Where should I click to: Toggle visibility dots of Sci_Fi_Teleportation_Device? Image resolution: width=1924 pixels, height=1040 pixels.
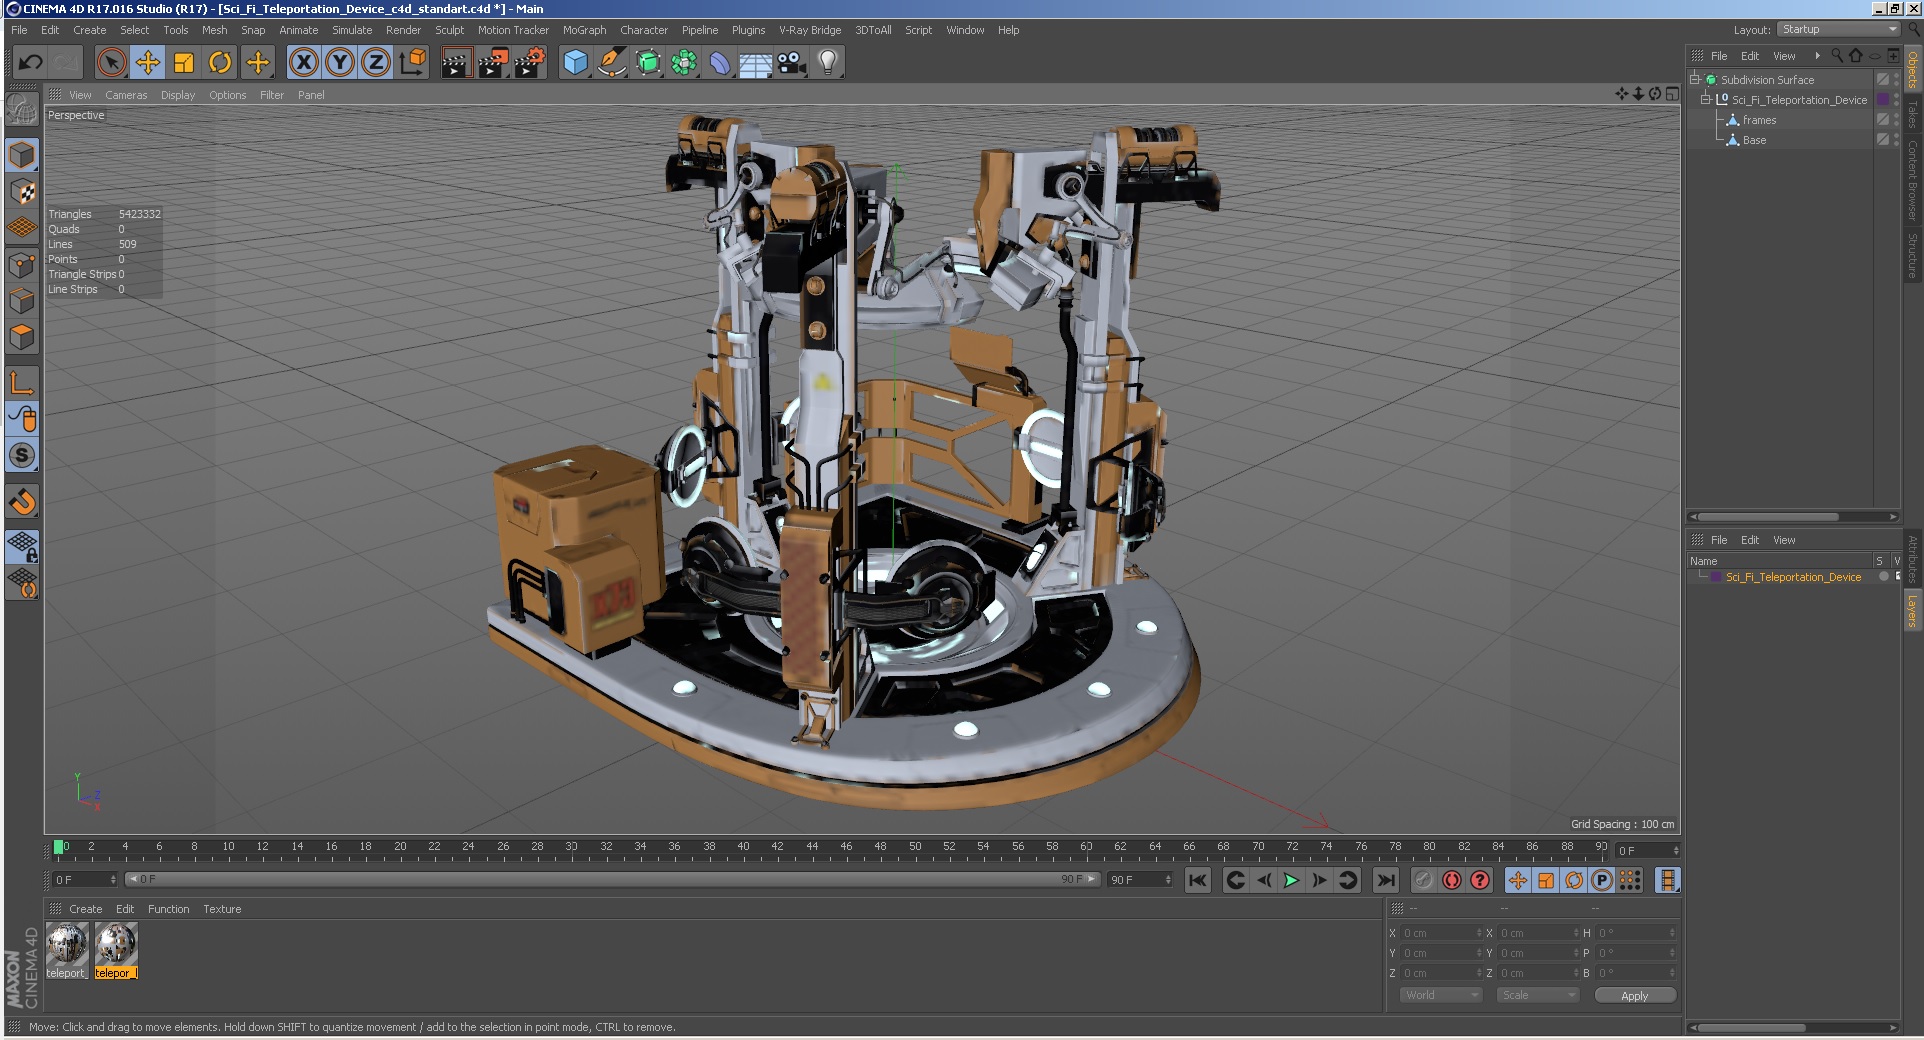click(1896, 100)
